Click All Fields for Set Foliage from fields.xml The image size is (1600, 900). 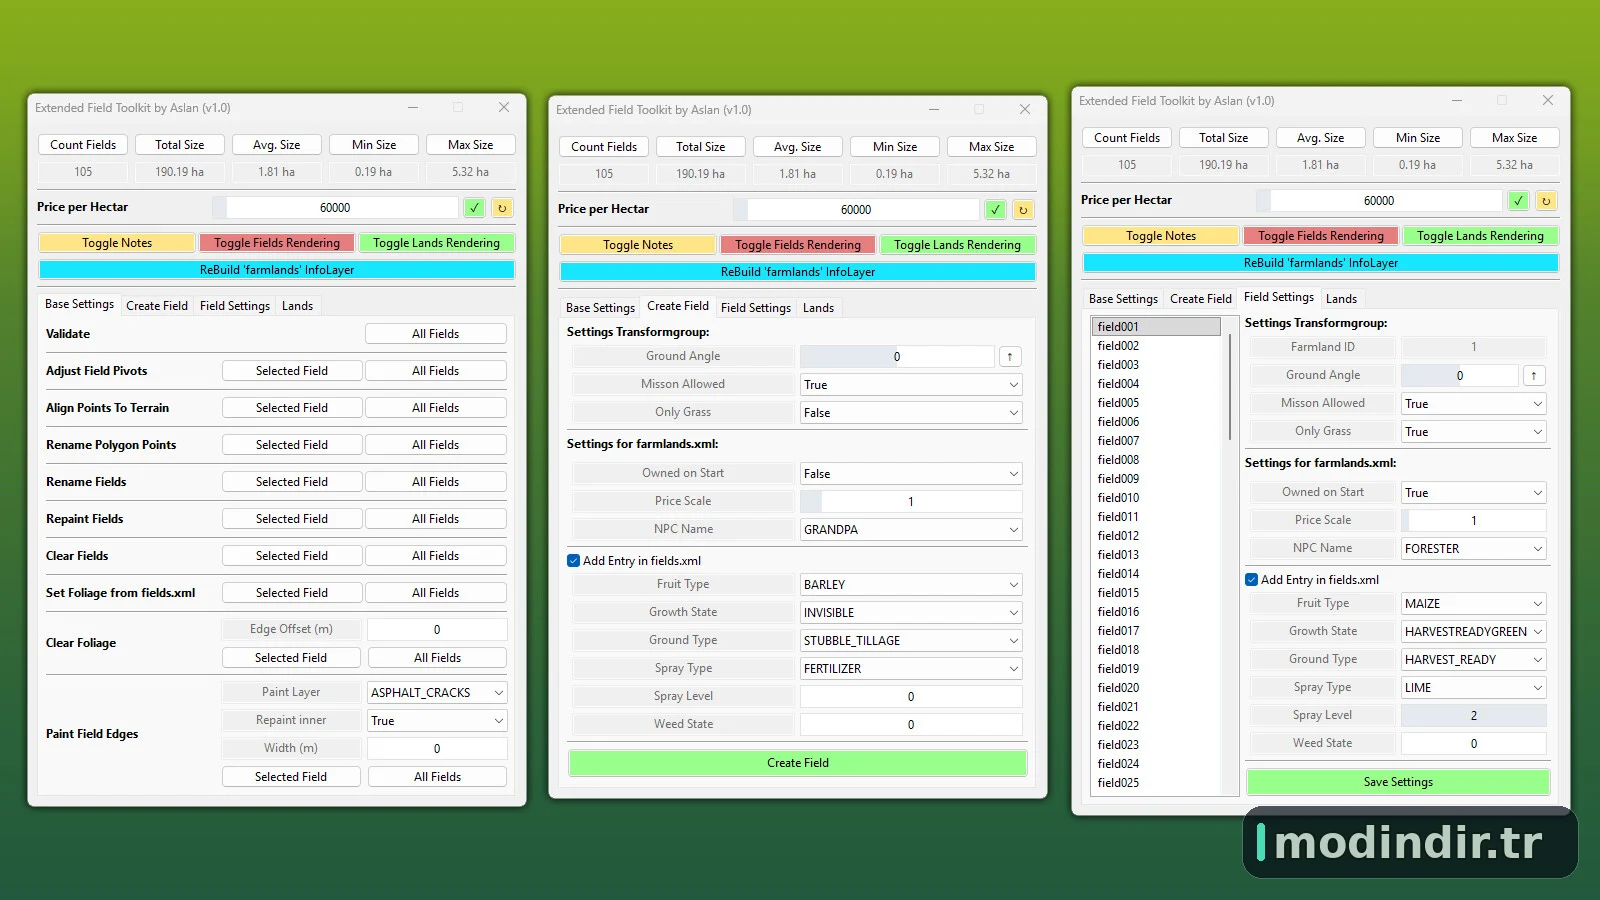(436, 593)
